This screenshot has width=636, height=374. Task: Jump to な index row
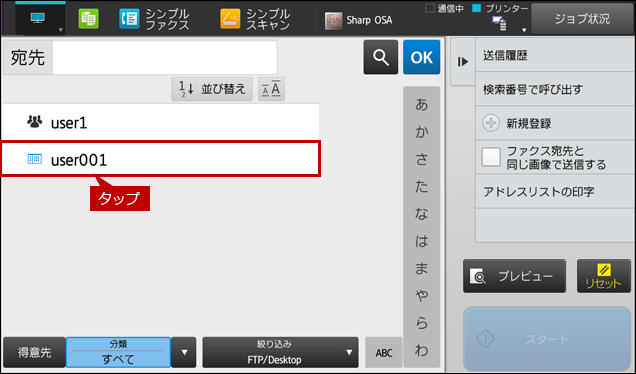(421, 214)
